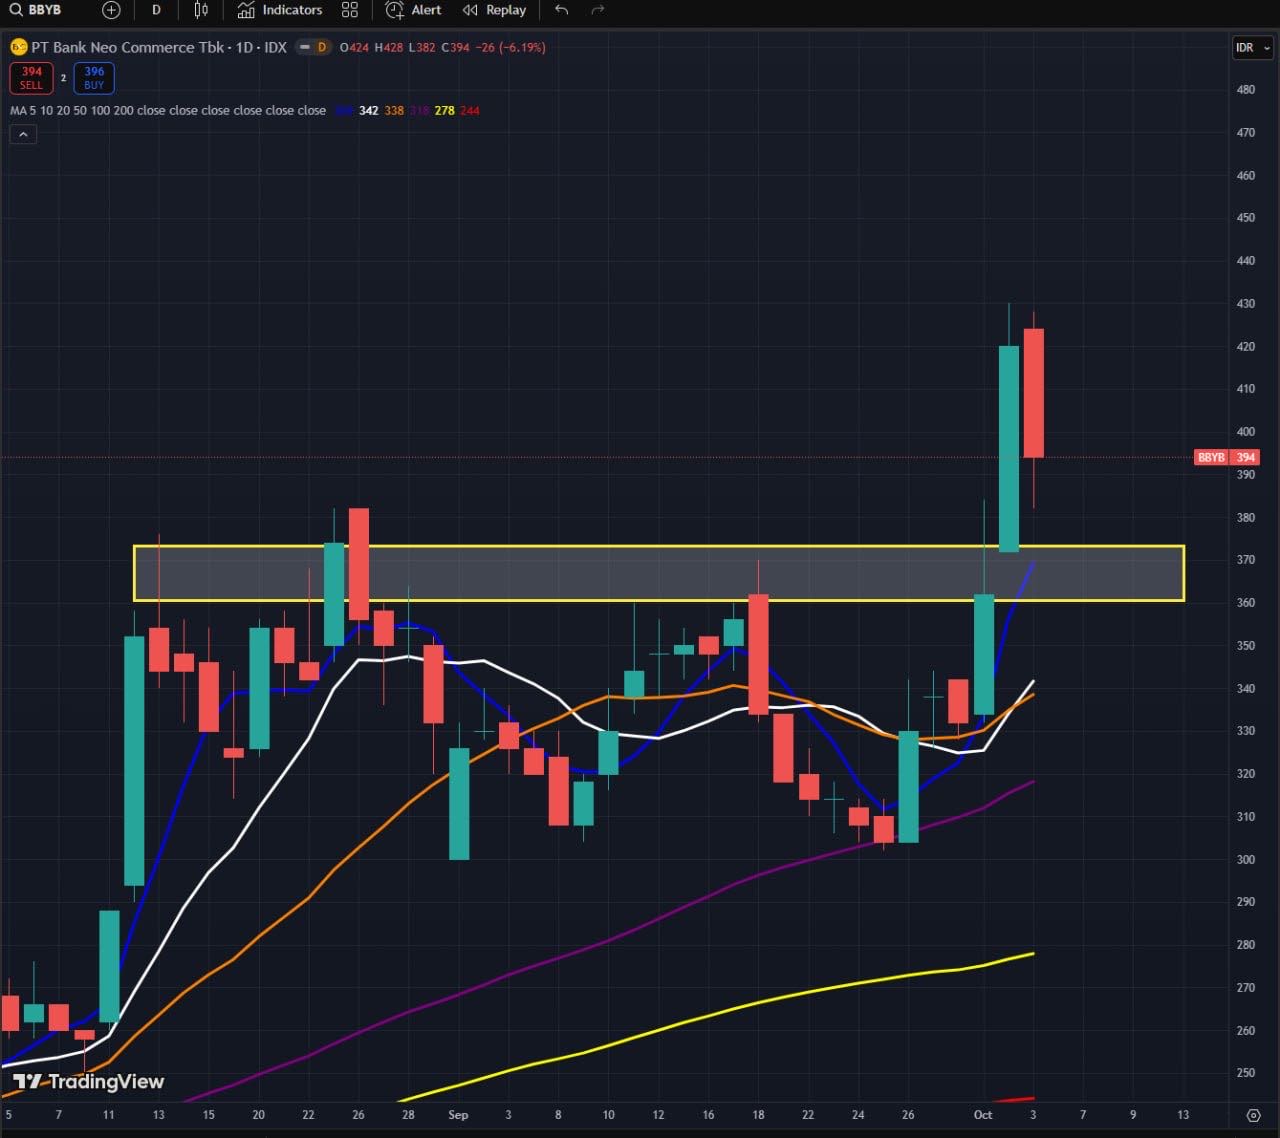
Task: Click the blue 396 BUY button
Action: pos(94,77)
